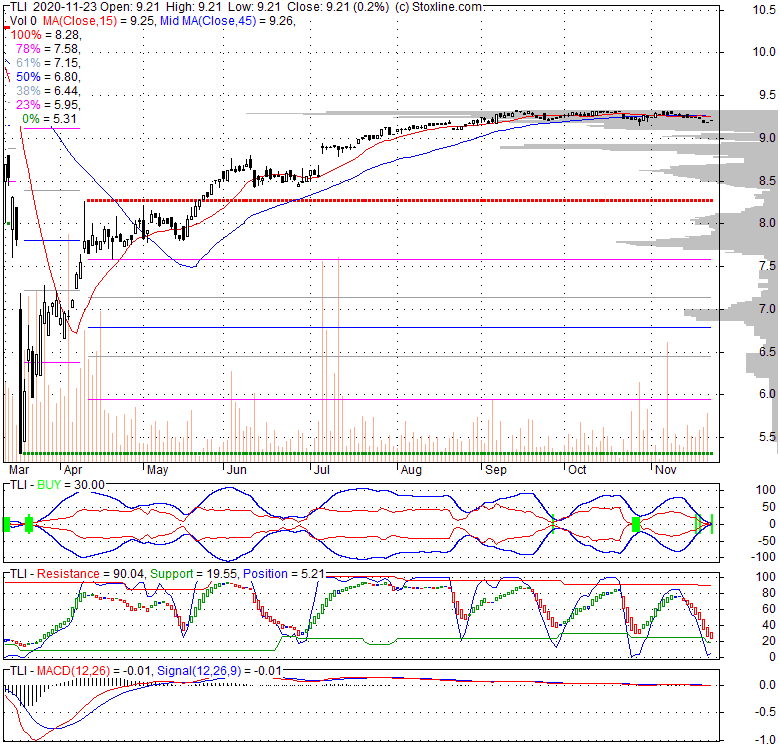Click the 'TLI - BUY = 30.00' indicator title
The image size is (780, 745).
pos(57,485)
